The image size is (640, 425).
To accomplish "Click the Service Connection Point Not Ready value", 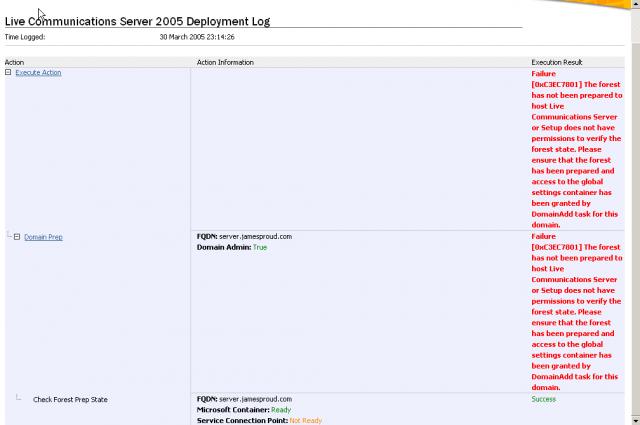I will tap(306, 421).
